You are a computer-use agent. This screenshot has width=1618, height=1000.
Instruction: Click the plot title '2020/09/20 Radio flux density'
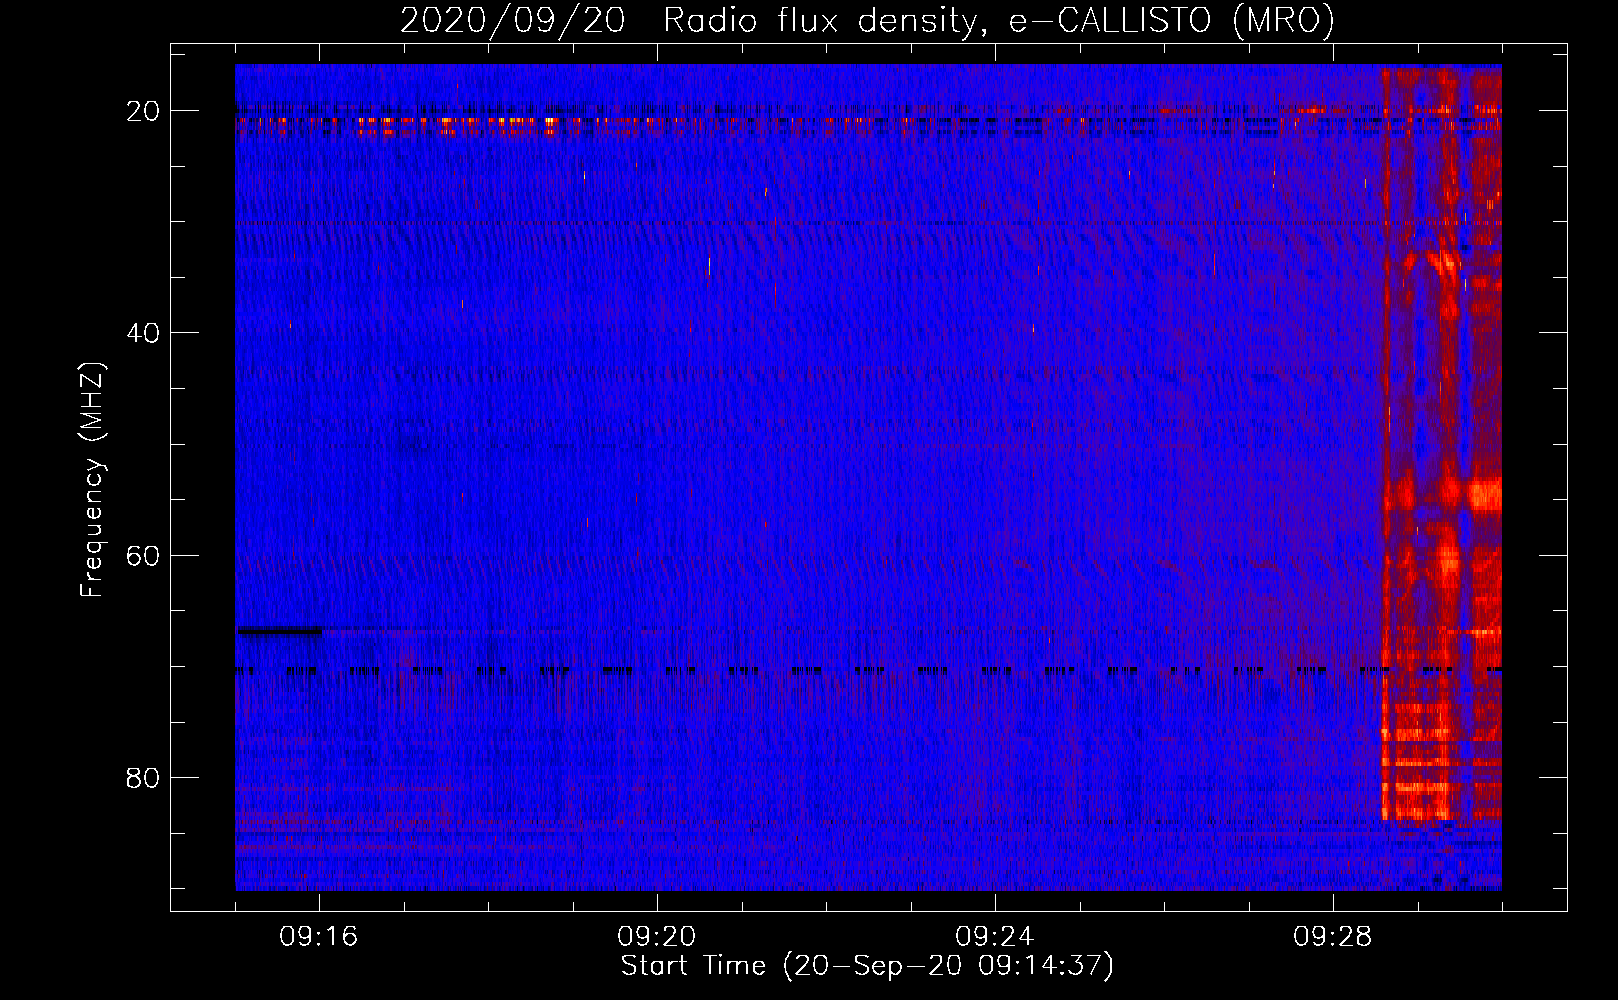pos(867,20)
